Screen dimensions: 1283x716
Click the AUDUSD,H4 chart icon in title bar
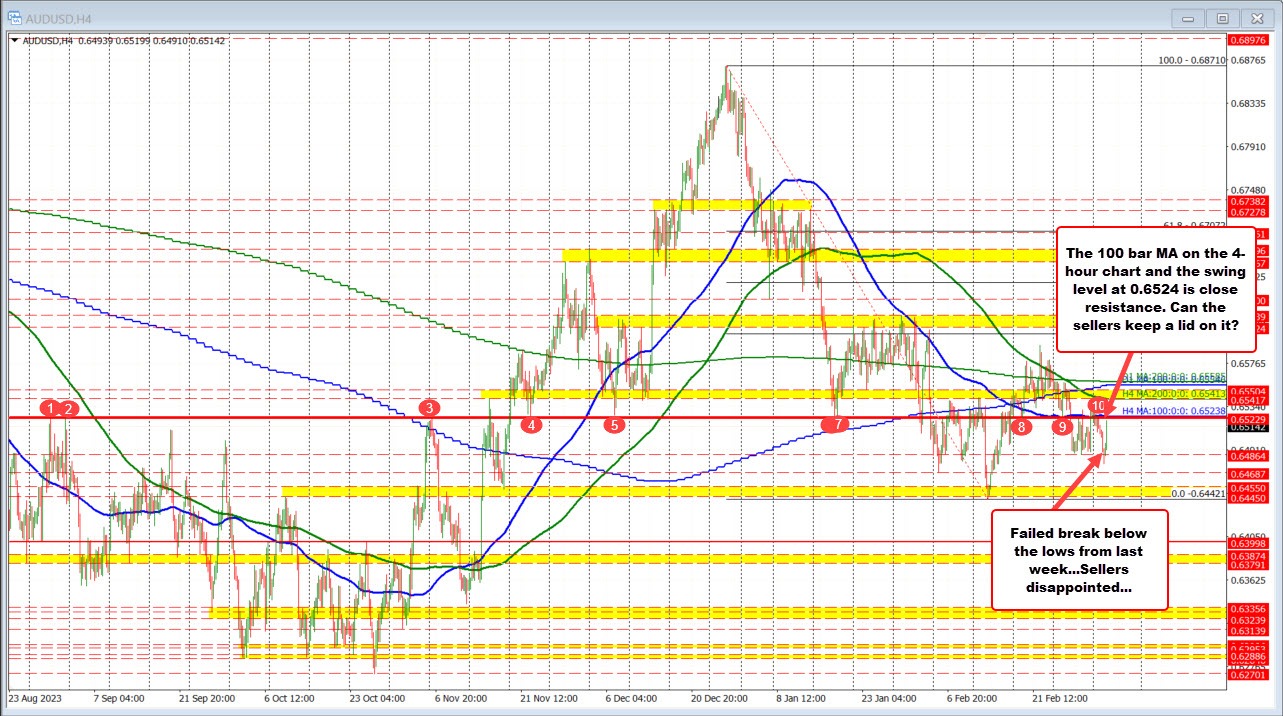[14, 17]
